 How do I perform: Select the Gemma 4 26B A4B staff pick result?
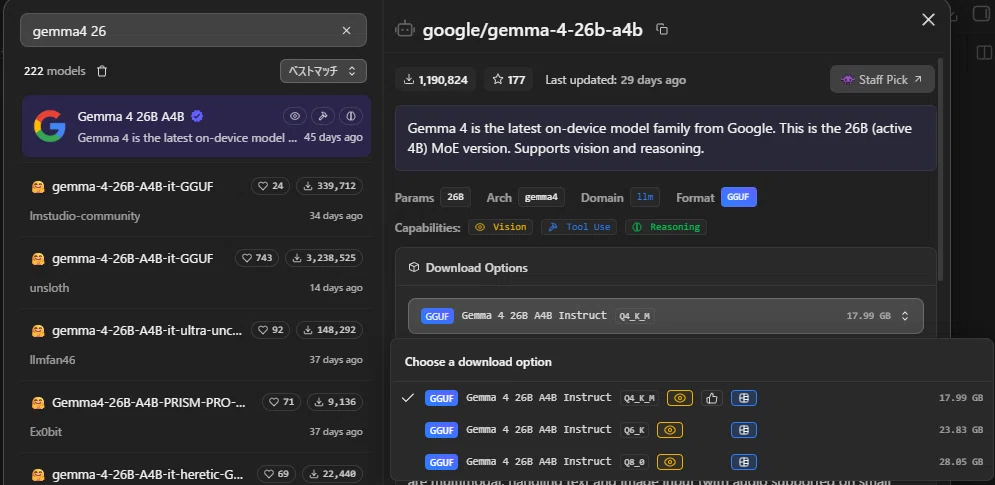(196, 126)
